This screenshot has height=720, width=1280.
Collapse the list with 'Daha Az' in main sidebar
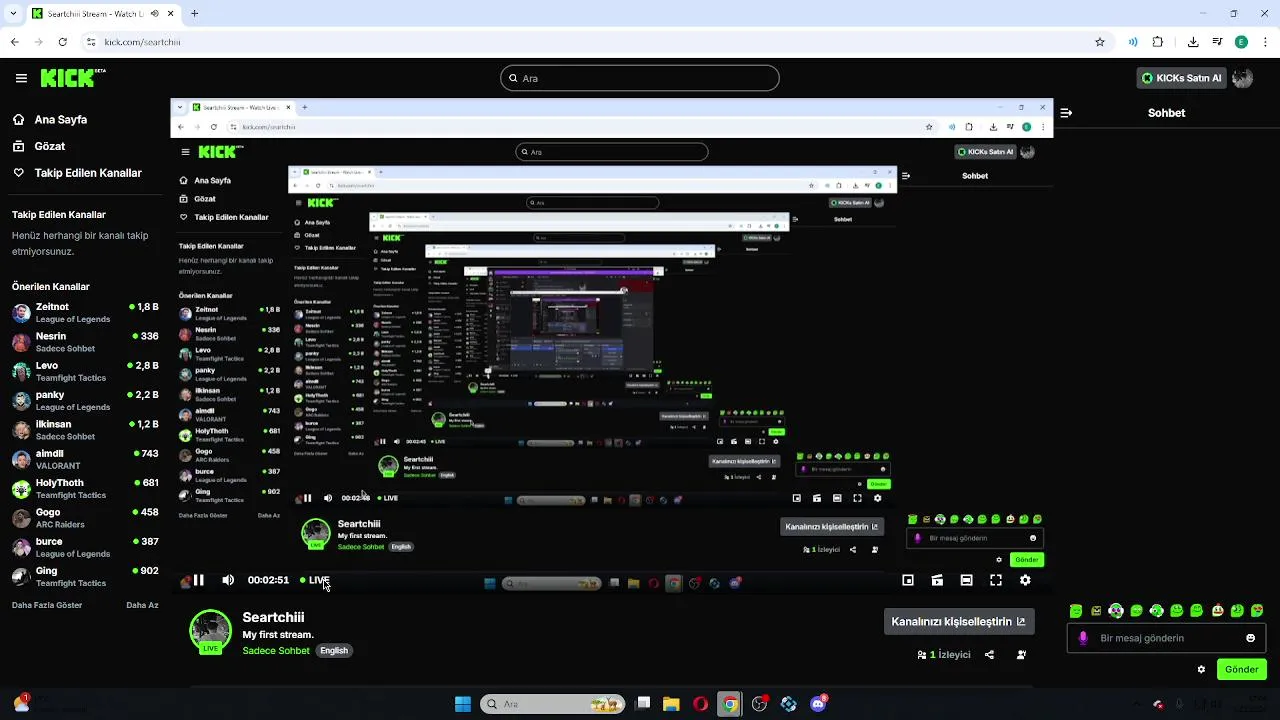point(142,605)
